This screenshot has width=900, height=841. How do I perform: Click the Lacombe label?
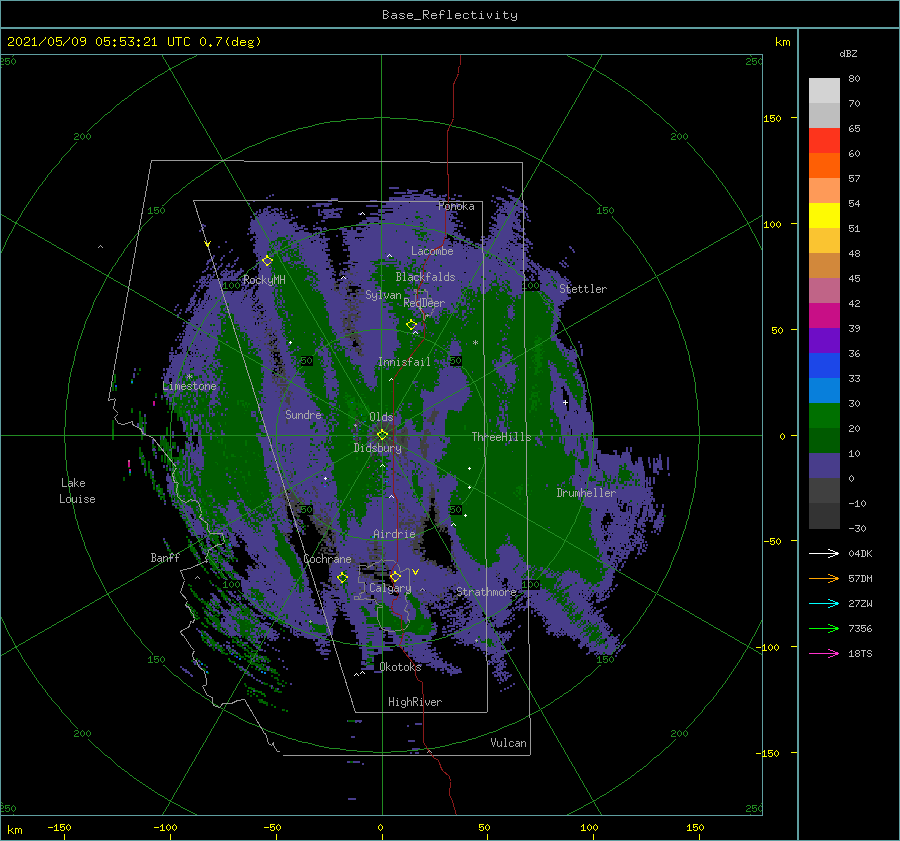pos(432,251)
